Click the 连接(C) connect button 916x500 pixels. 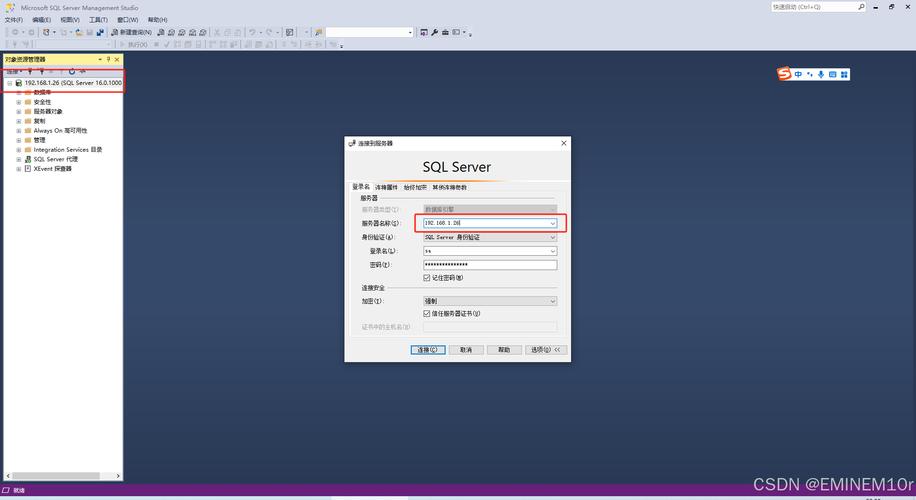point(428,350)
